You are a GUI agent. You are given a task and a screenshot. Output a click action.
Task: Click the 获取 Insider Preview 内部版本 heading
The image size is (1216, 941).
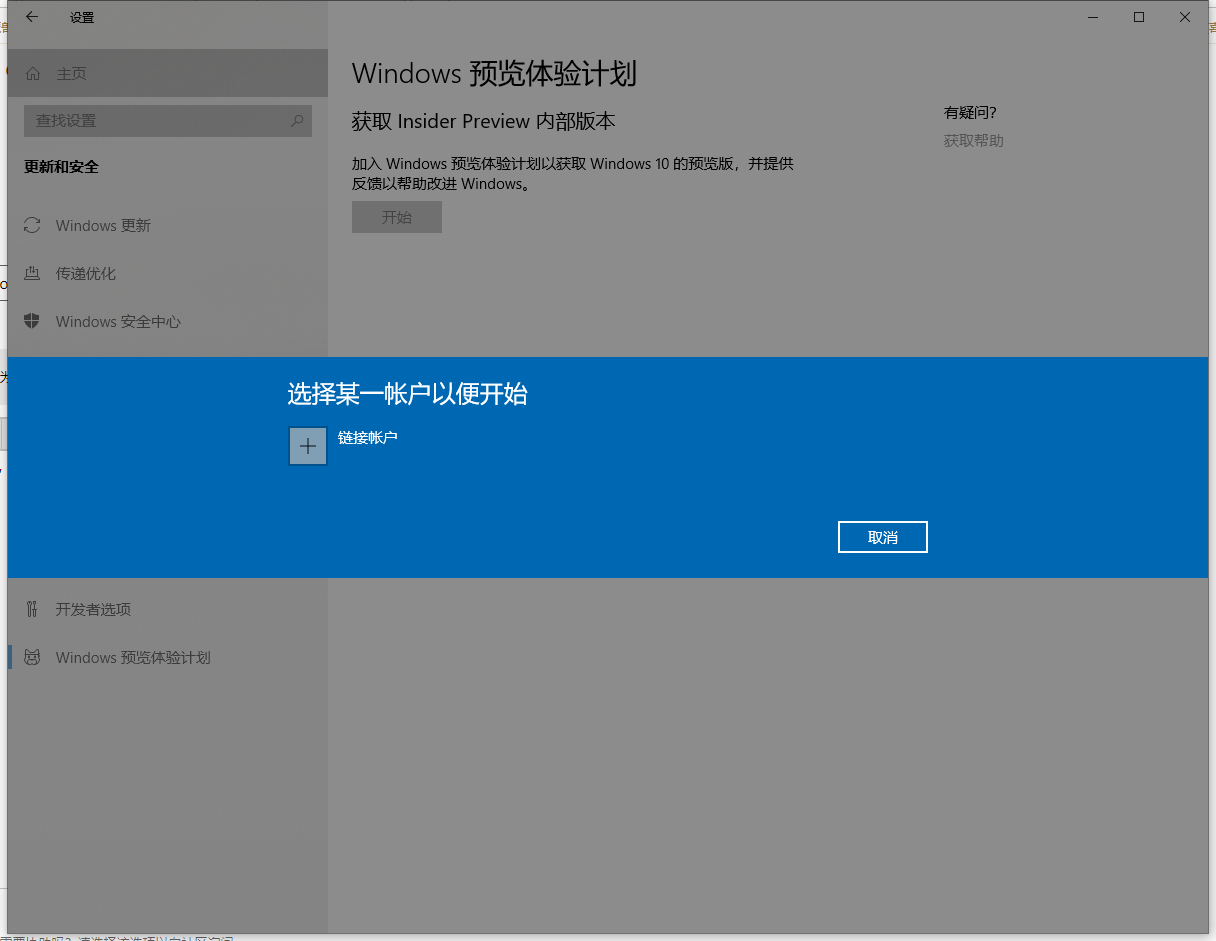[x=484, y=121]
